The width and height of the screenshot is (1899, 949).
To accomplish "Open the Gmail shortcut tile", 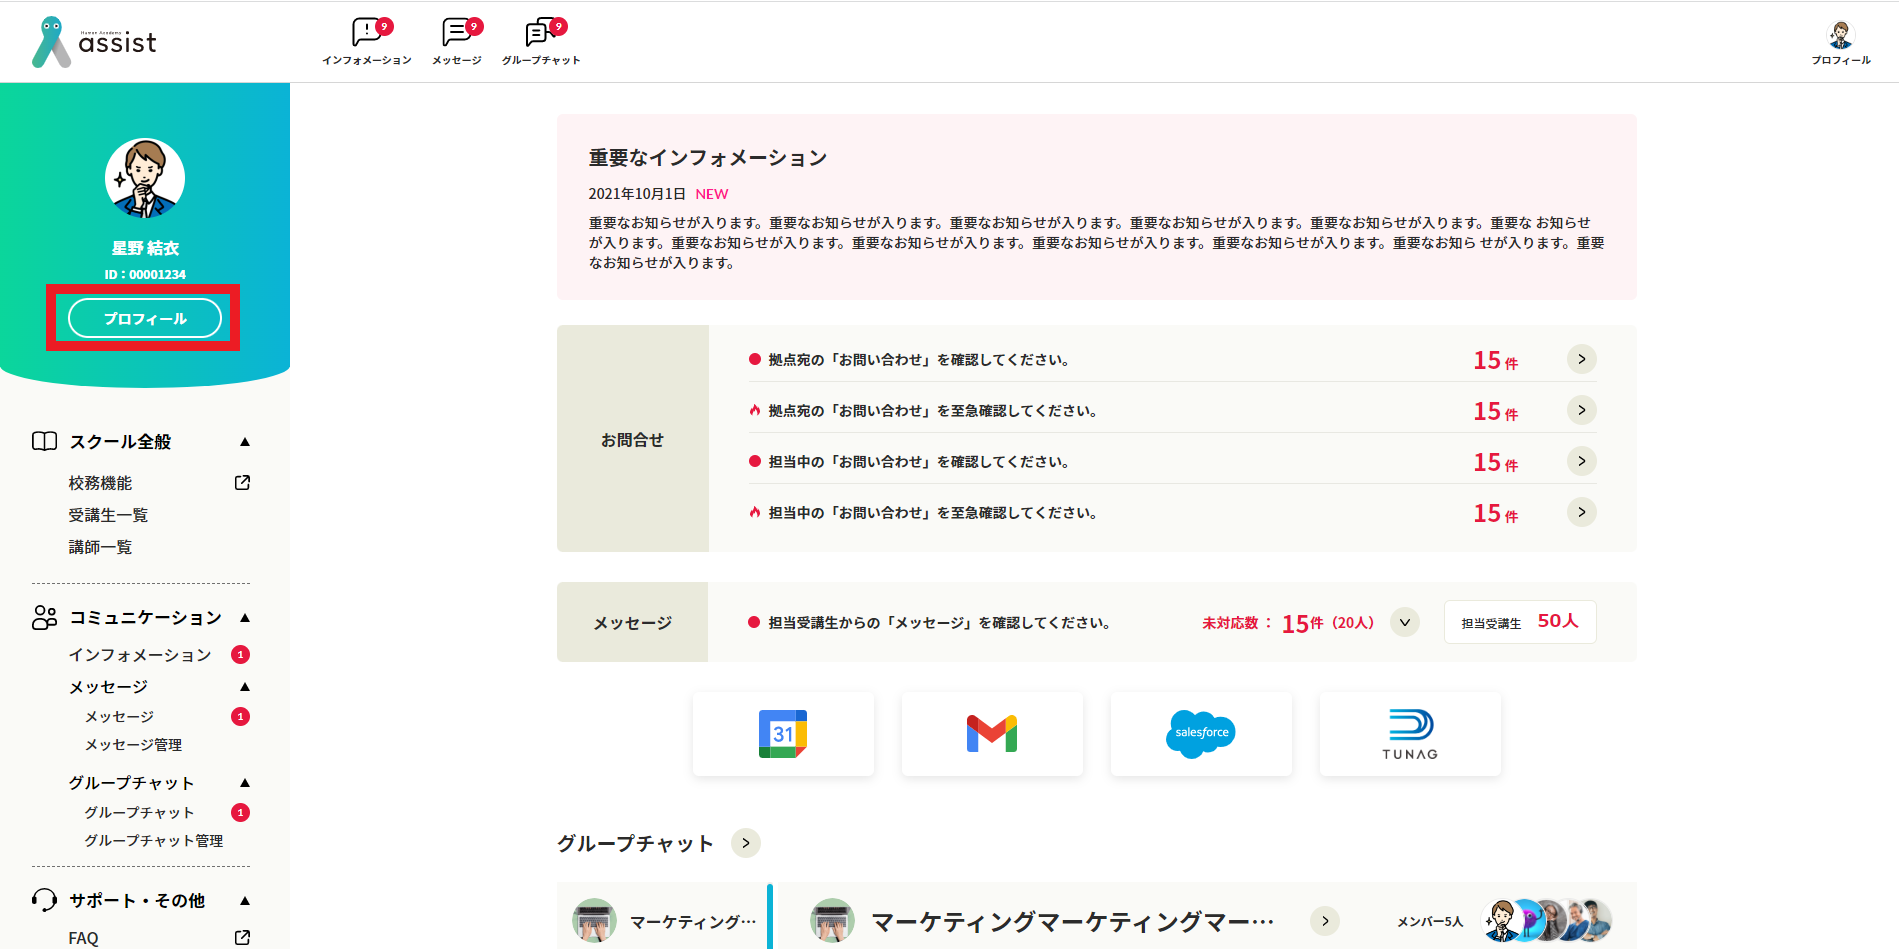I will [992, 734].
